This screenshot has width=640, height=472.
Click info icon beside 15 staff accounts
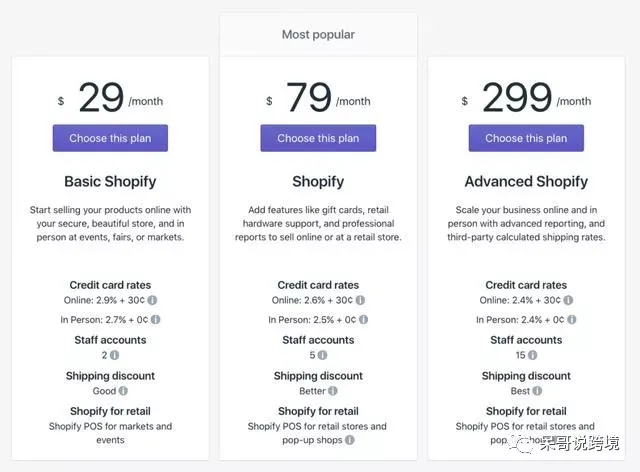(x=534, y=355)
